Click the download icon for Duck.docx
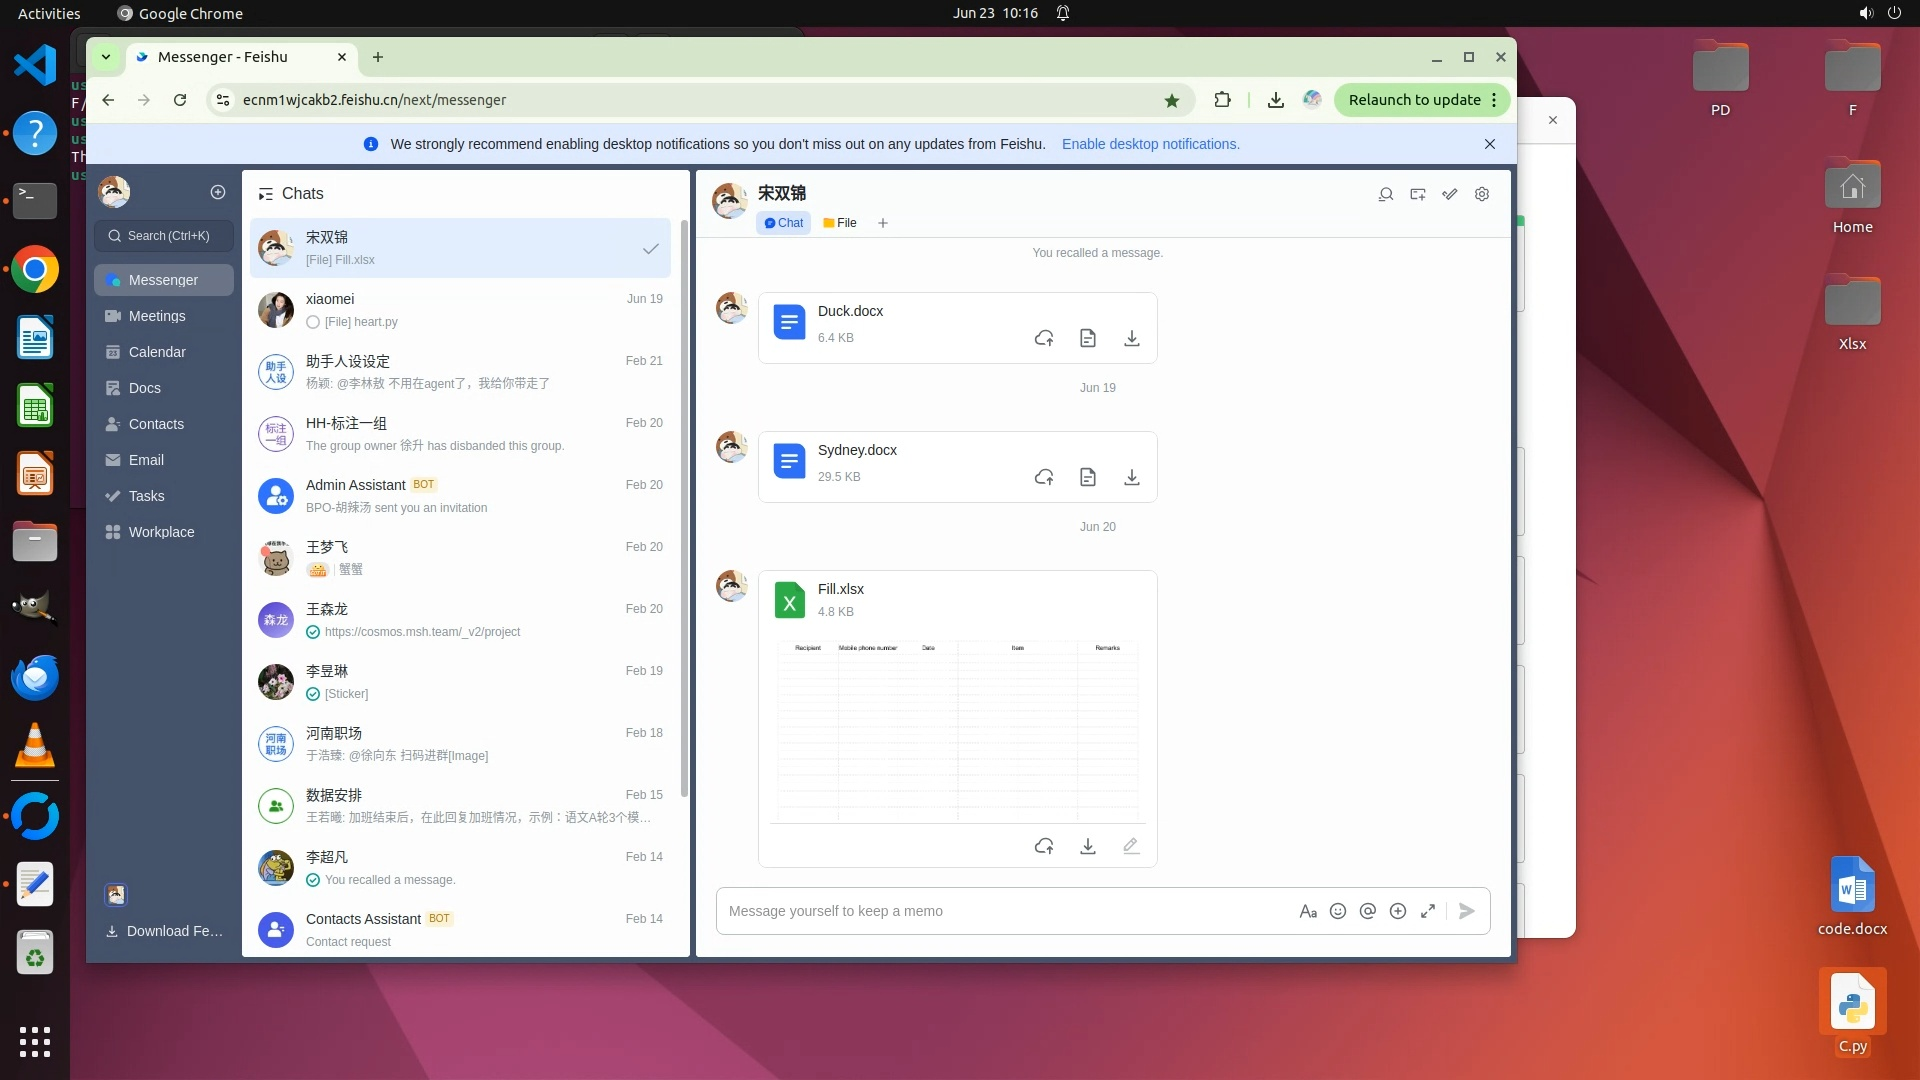1920x1080 pixels. pyautogui.click(x=1131, y=339)
